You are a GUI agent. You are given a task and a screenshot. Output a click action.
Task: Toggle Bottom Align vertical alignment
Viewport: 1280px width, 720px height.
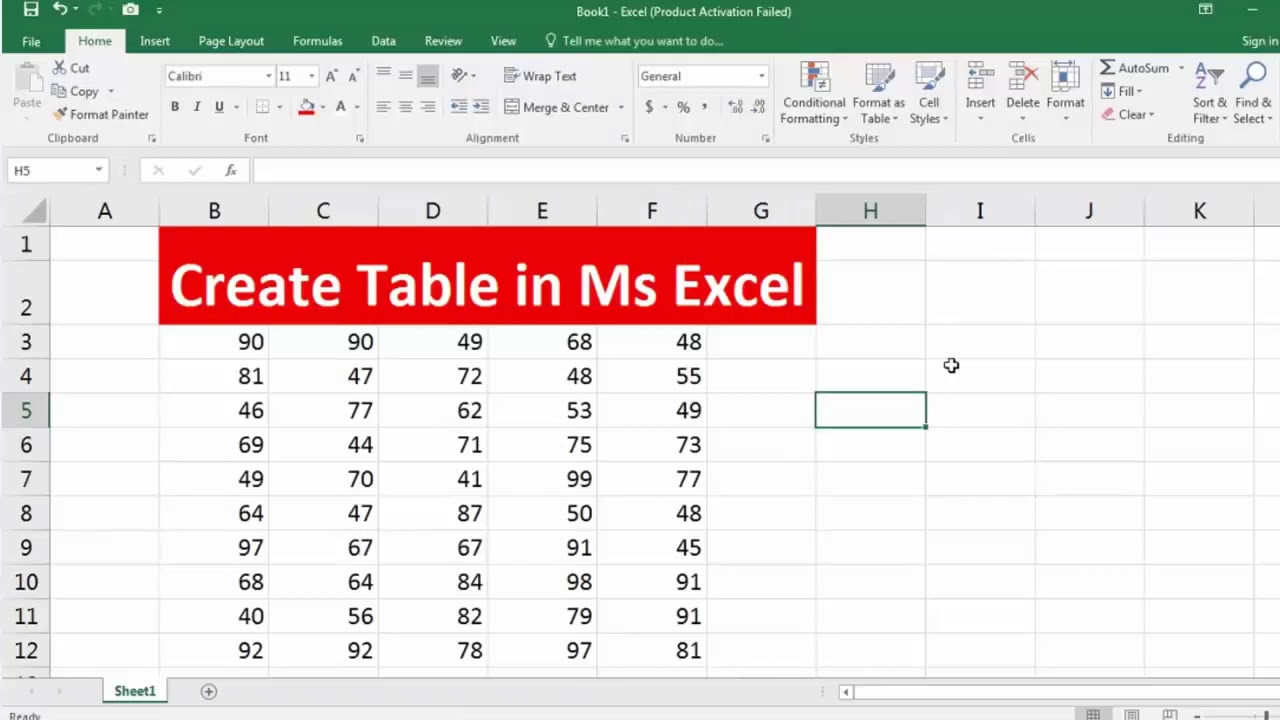coord(428,75)
